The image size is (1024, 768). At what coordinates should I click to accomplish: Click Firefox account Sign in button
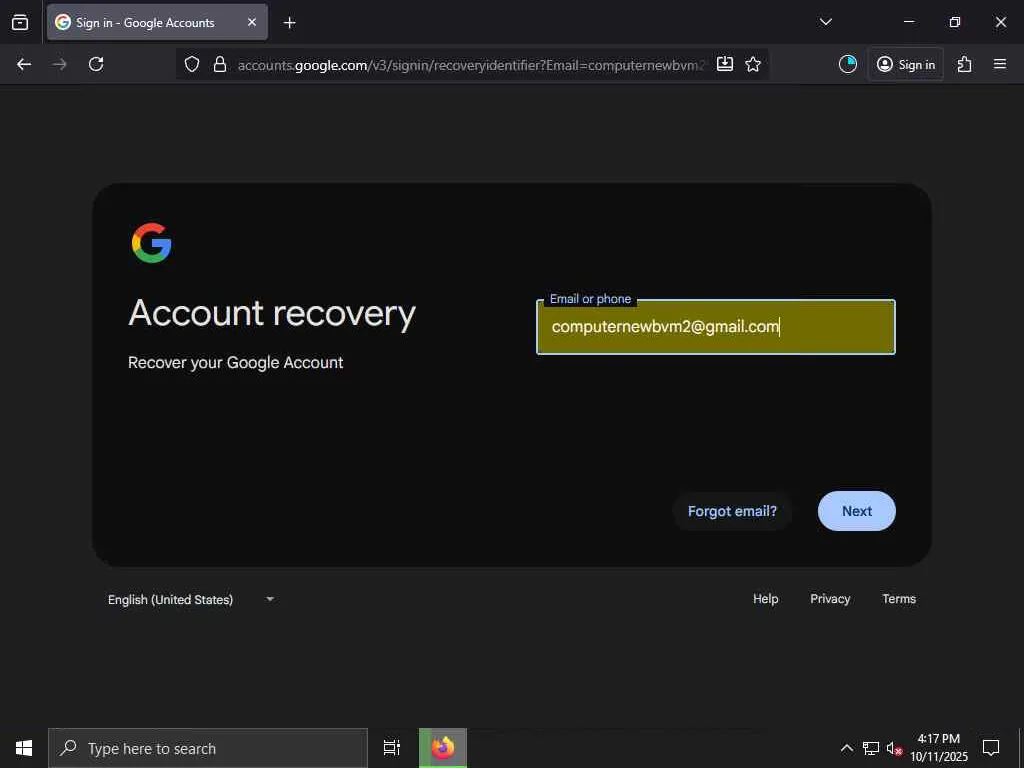click(x=906, y=64)
